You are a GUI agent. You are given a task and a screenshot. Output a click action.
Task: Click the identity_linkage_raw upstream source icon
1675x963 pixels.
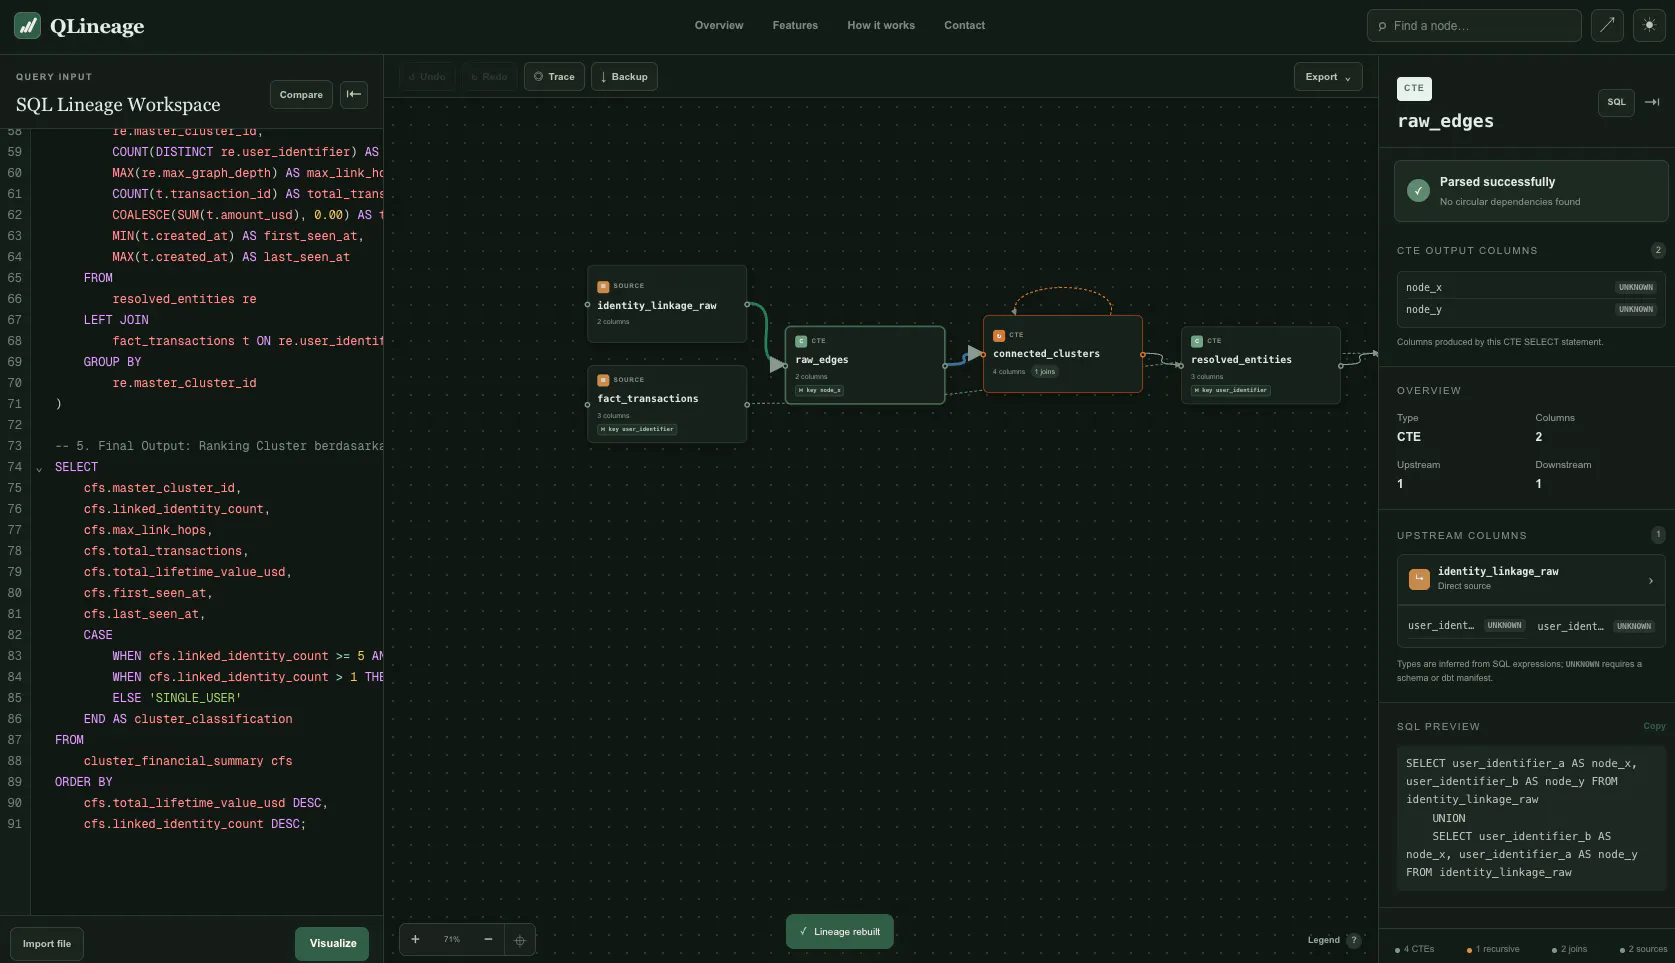[1419, 579]
